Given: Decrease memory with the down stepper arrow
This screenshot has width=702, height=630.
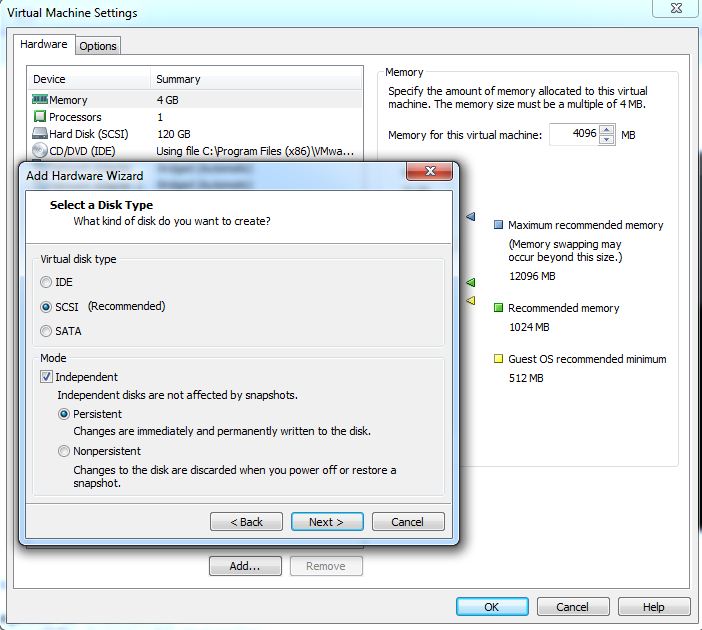Looking at the screenshot, I should (x=607, y=140).
